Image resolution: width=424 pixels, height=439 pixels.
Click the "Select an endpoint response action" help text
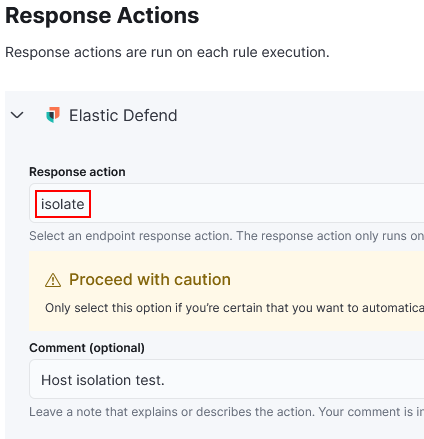coord(131,236)
